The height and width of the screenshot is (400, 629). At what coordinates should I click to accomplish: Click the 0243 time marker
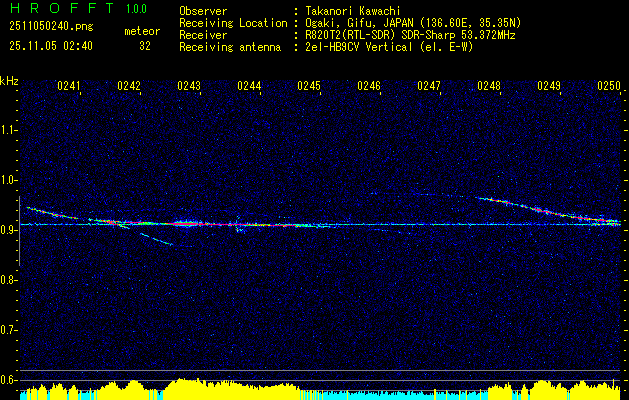tap(189, 86)
